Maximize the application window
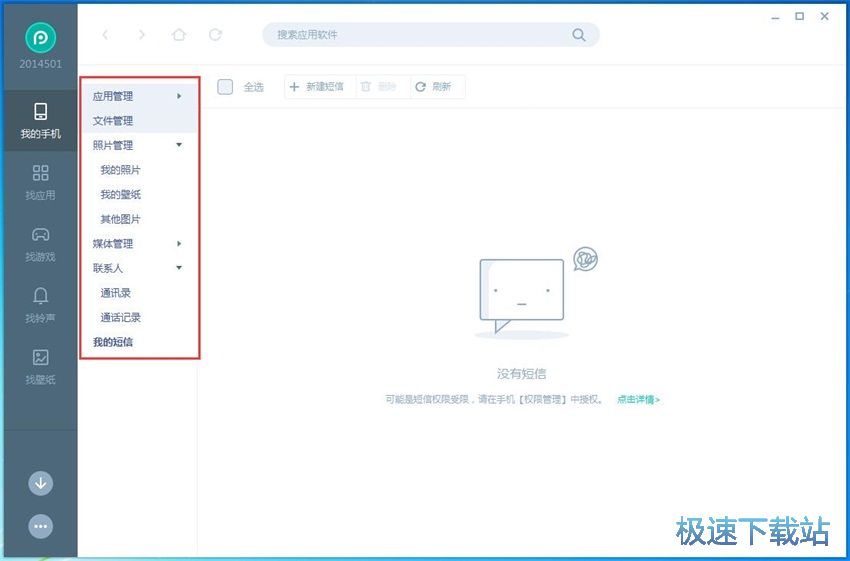The image size is (850, 561). pos(800,16)
